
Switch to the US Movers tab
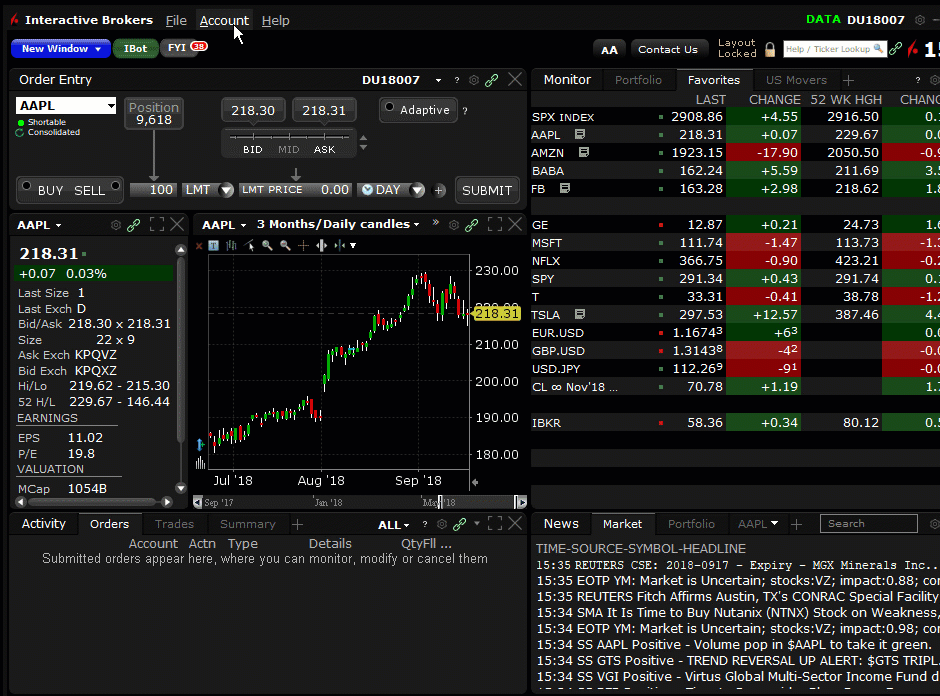[x=796, y=80]
